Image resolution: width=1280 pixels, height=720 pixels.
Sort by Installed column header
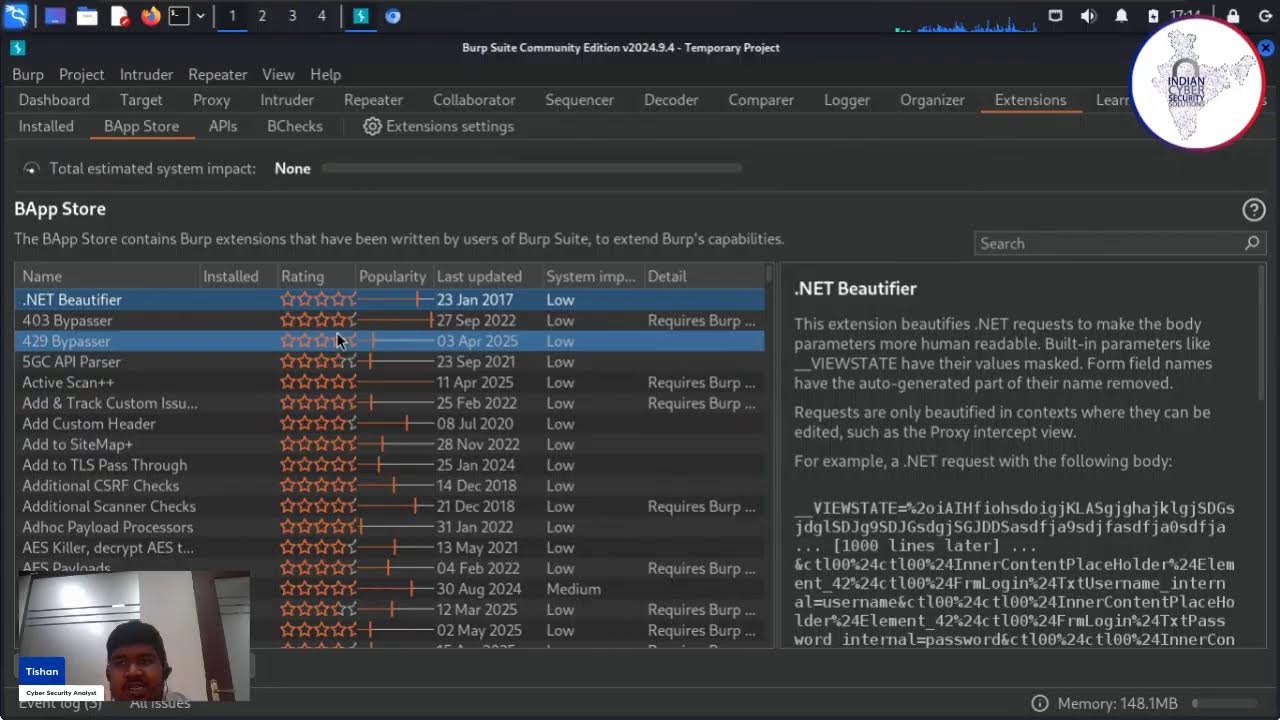point(236,276)
